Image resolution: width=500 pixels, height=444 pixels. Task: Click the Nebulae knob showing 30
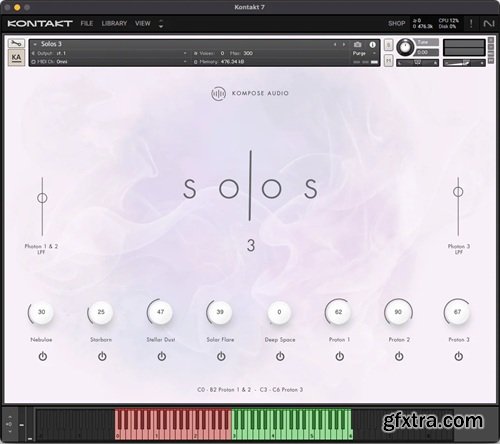point(41,312)
